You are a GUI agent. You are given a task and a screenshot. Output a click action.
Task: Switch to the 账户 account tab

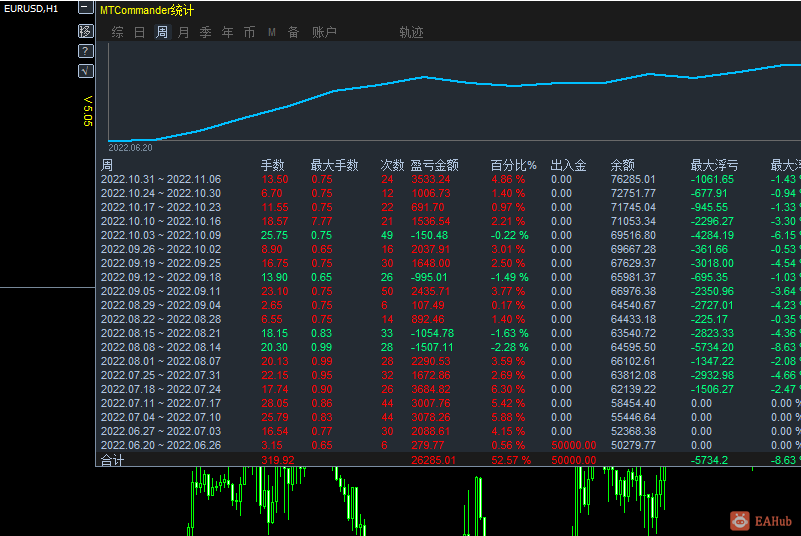tap(324, 33)
